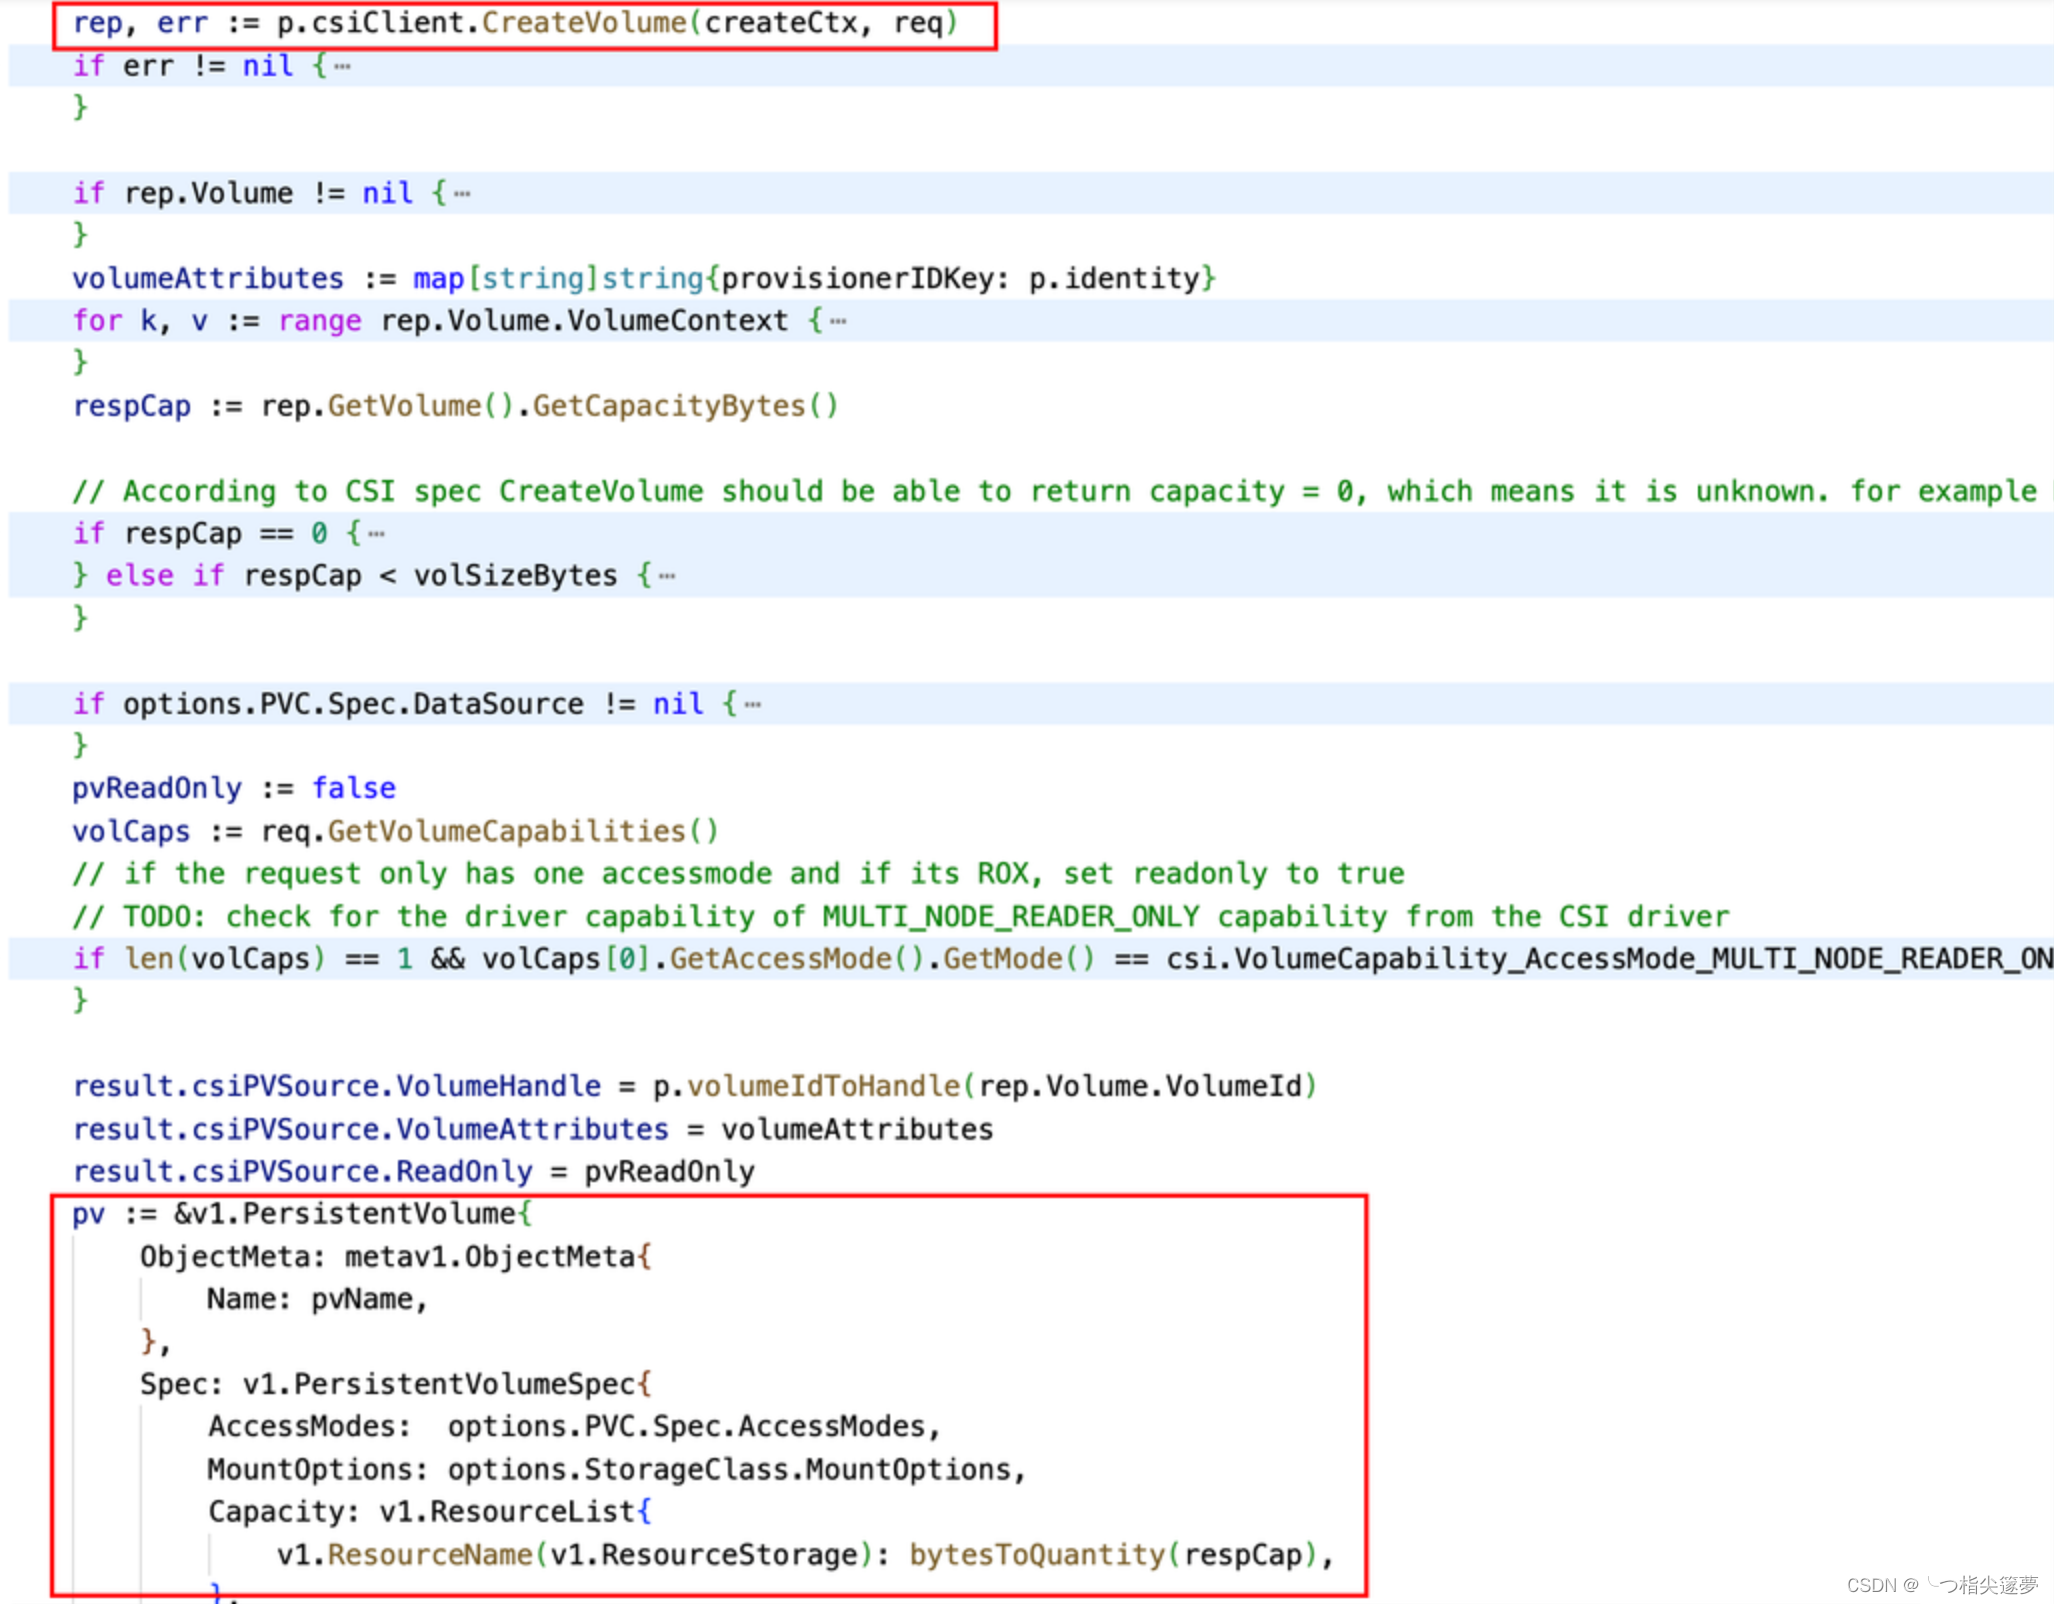Click 'AccessModes:' field line

click(x=574, y=1427)
